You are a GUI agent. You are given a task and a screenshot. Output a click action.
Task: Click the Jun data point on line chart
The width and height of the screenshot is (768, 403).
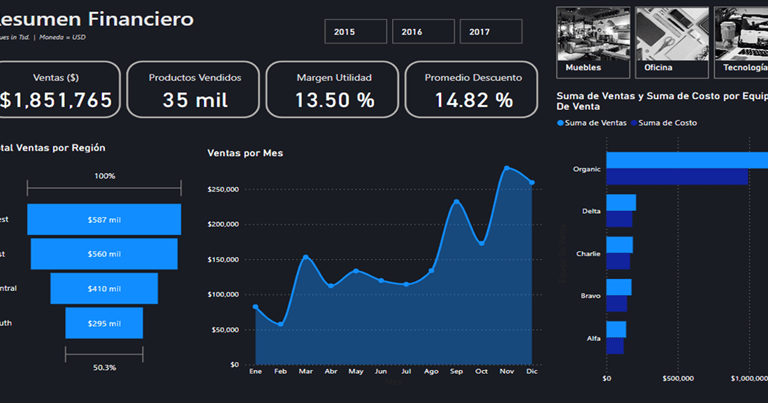click(x=381, y=281)
